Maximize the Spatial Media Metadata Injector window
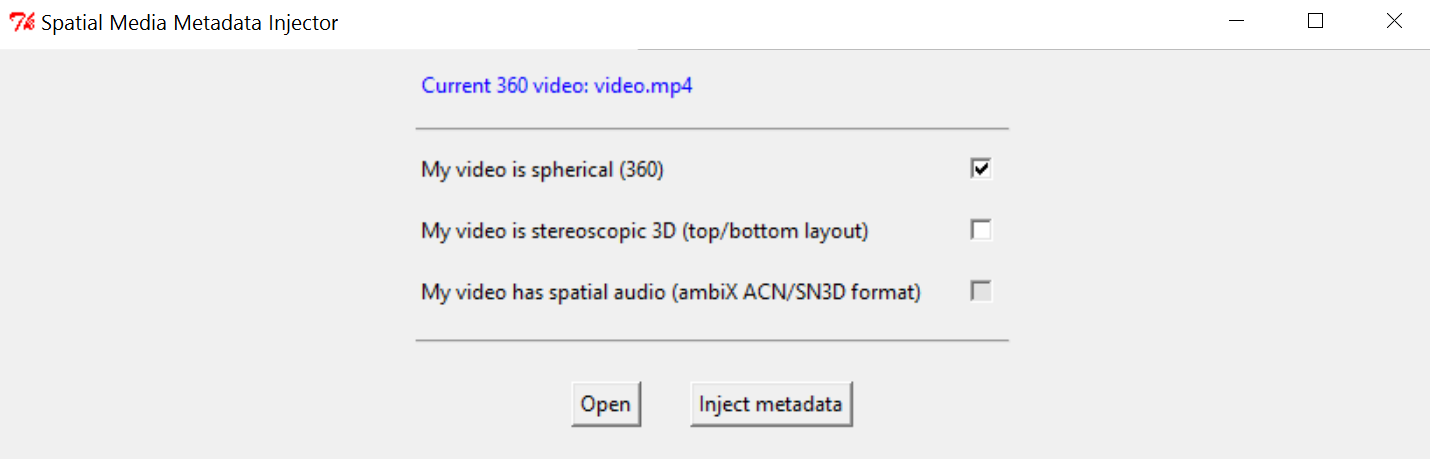The height and width of the screenshot is (459, 1430). pos(1316,21)
